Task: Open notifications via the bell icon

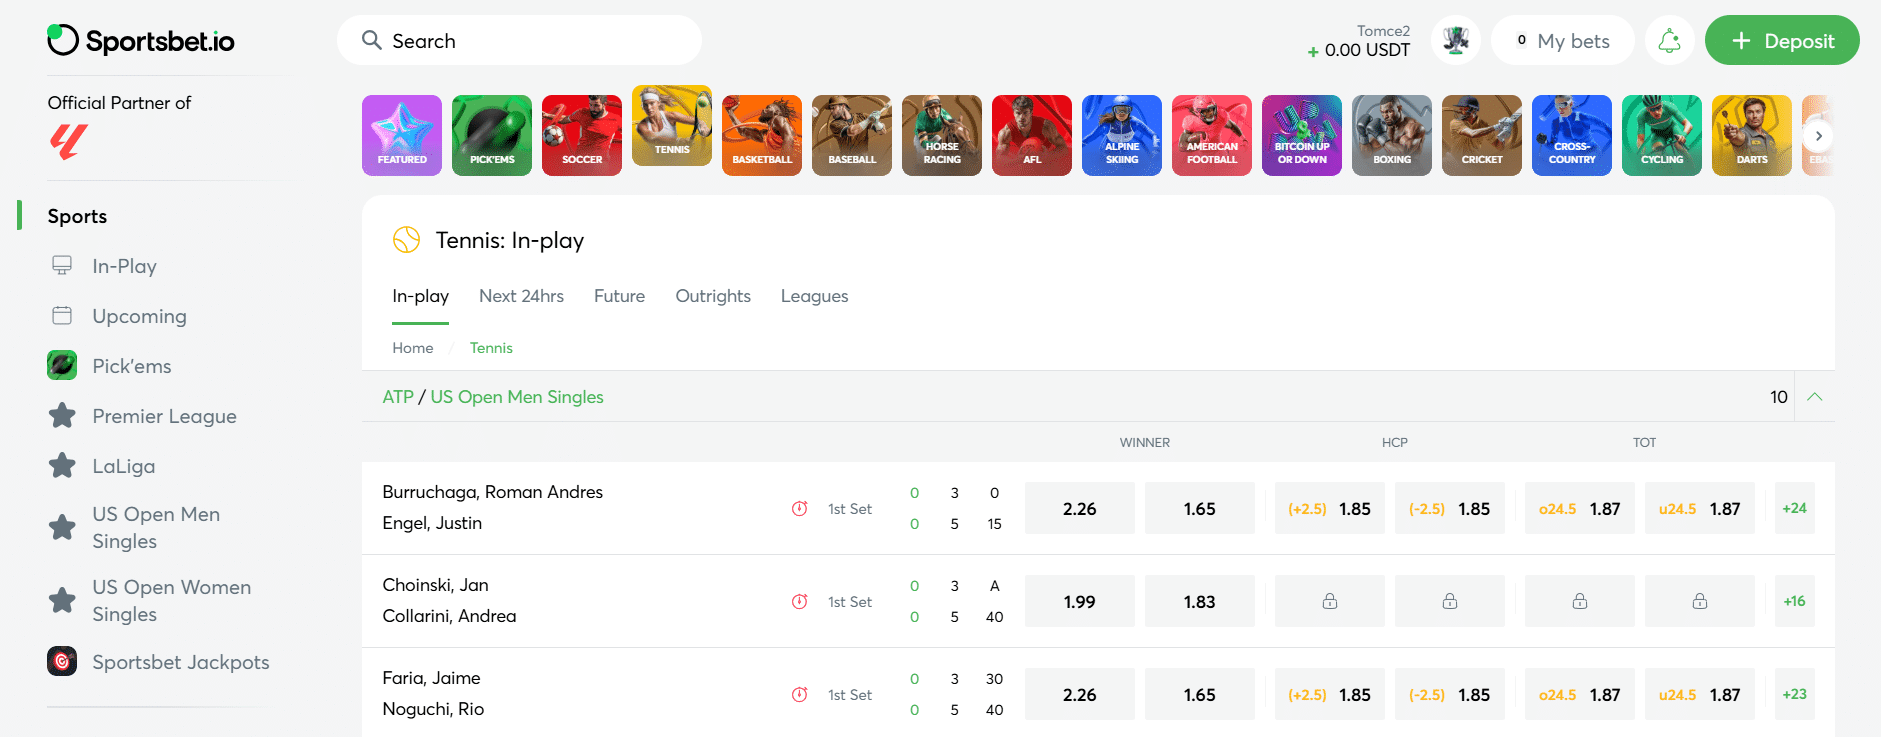Action: coord(1669,40)
